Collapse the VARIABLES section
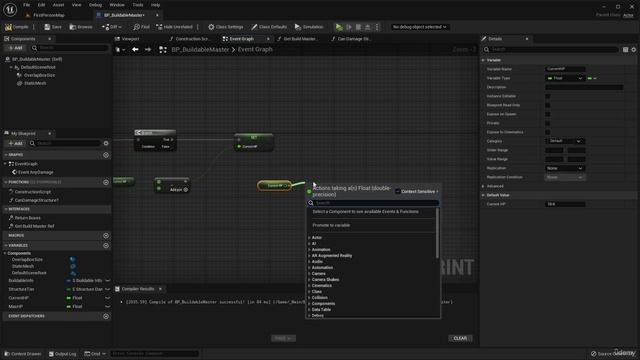Viewport: 640px width, 360px height. coord(6,246)
